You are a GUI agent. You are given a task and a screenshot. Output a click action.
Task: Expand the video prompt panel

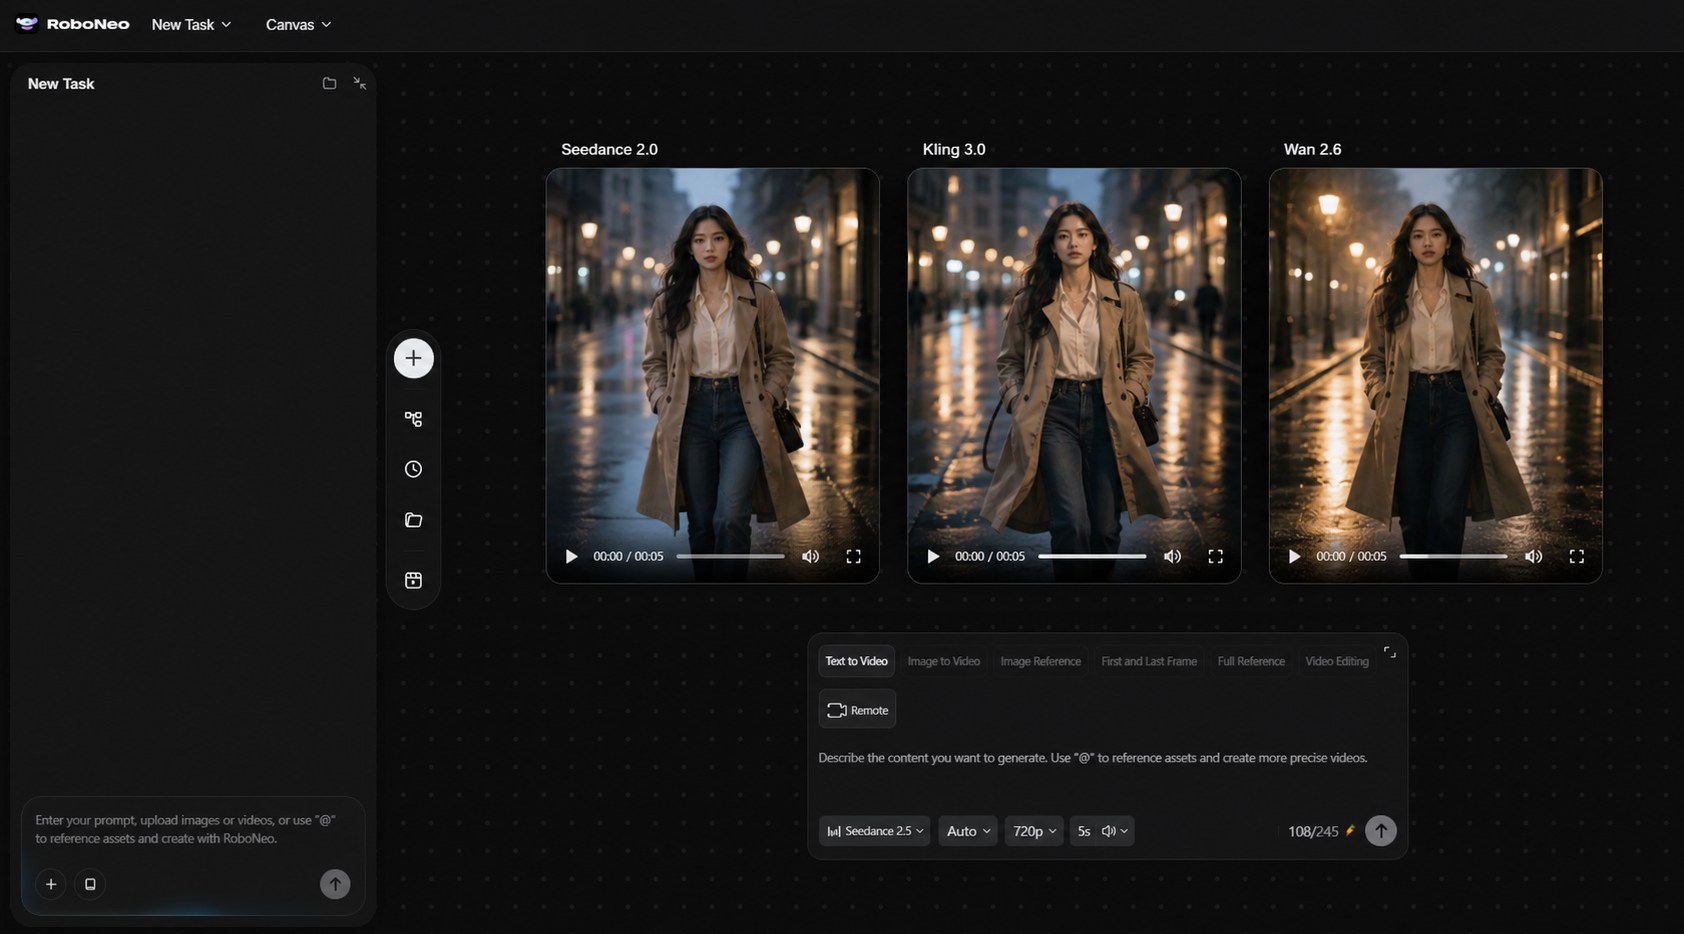(1389, 652)
